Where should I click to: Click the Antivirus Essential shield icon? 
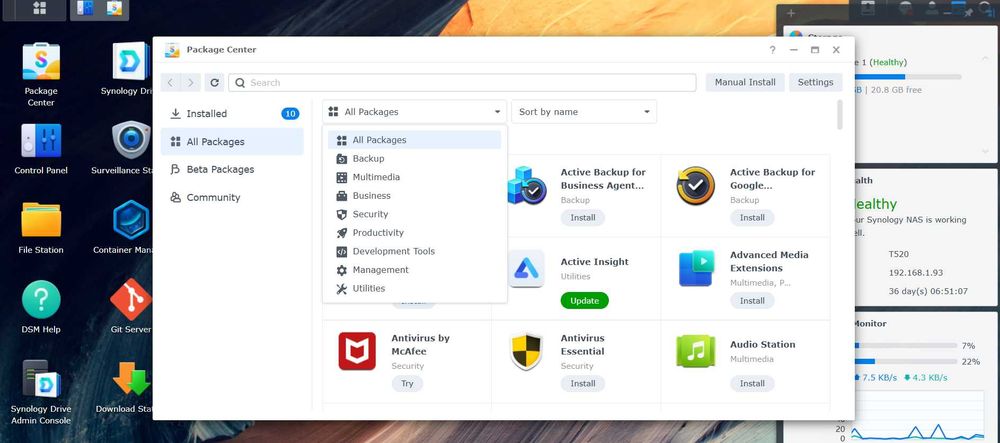(x=526, y=351)
